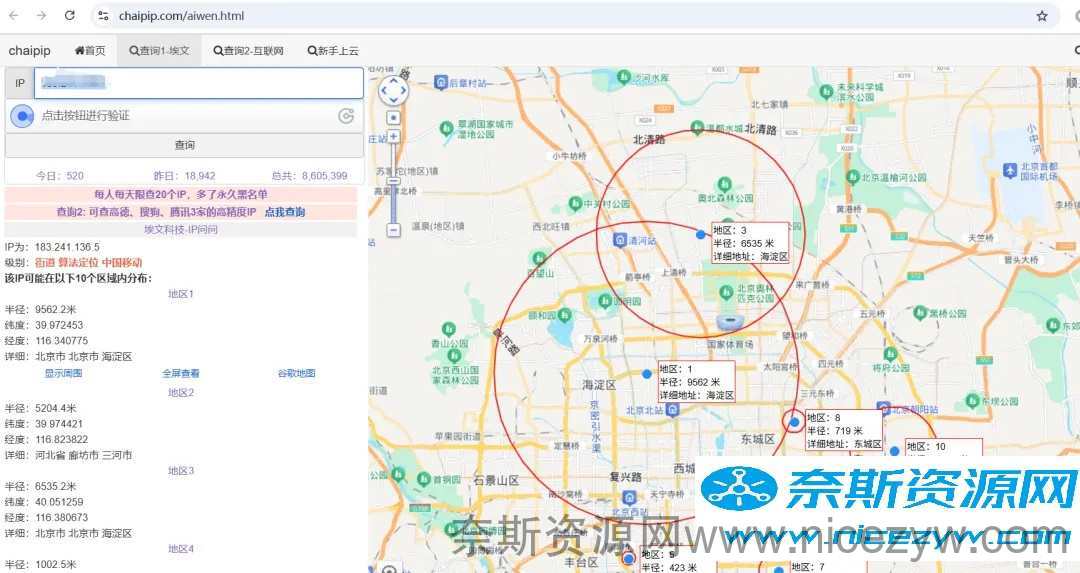Click 显示周围 for 地区1
The width and height of the screenshot is (1080, 573).
(x=63, y=373)
